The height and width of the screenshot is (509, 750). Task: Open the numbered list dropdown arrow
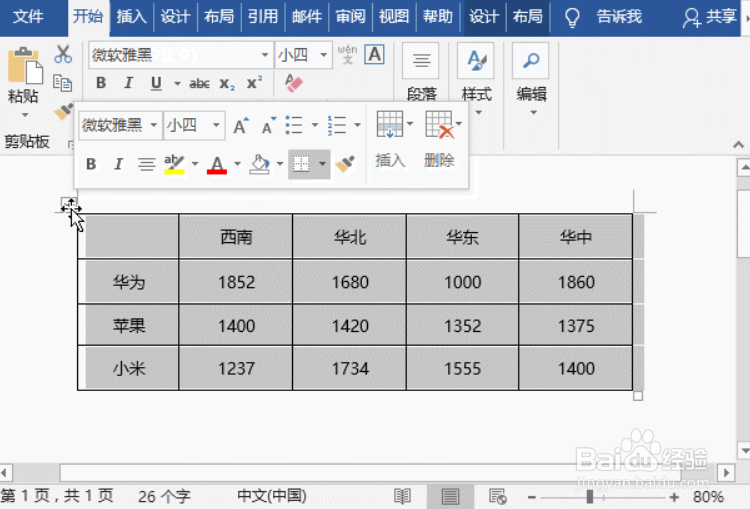(x=357, y=125)
